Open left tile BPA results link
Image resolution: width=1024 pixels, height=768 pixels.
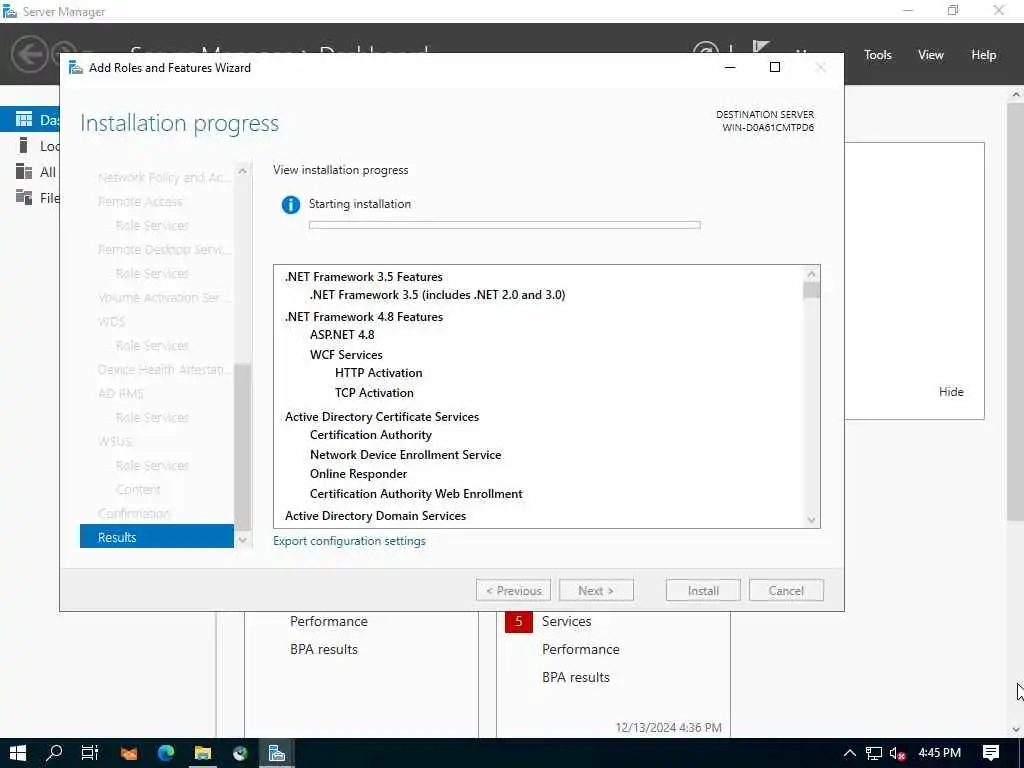click(x=324, y=649)
